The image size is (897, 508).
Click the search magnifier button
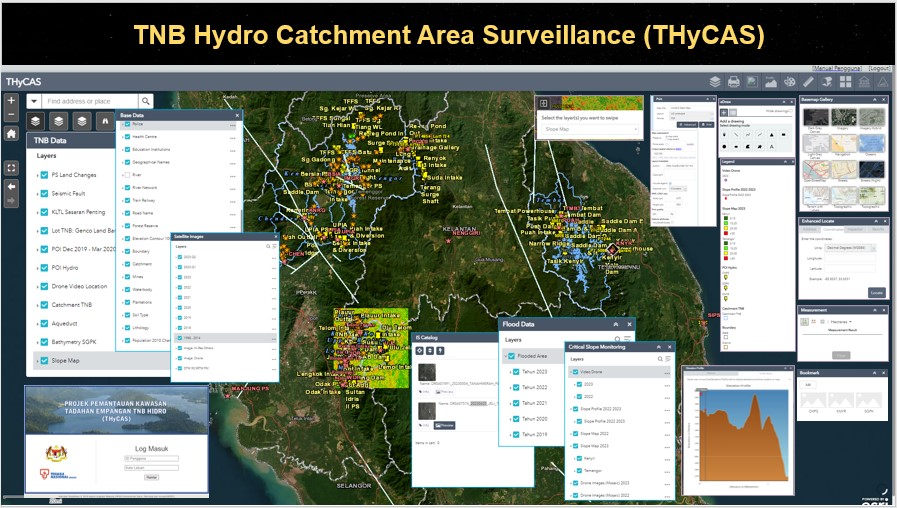click(146, 101)
